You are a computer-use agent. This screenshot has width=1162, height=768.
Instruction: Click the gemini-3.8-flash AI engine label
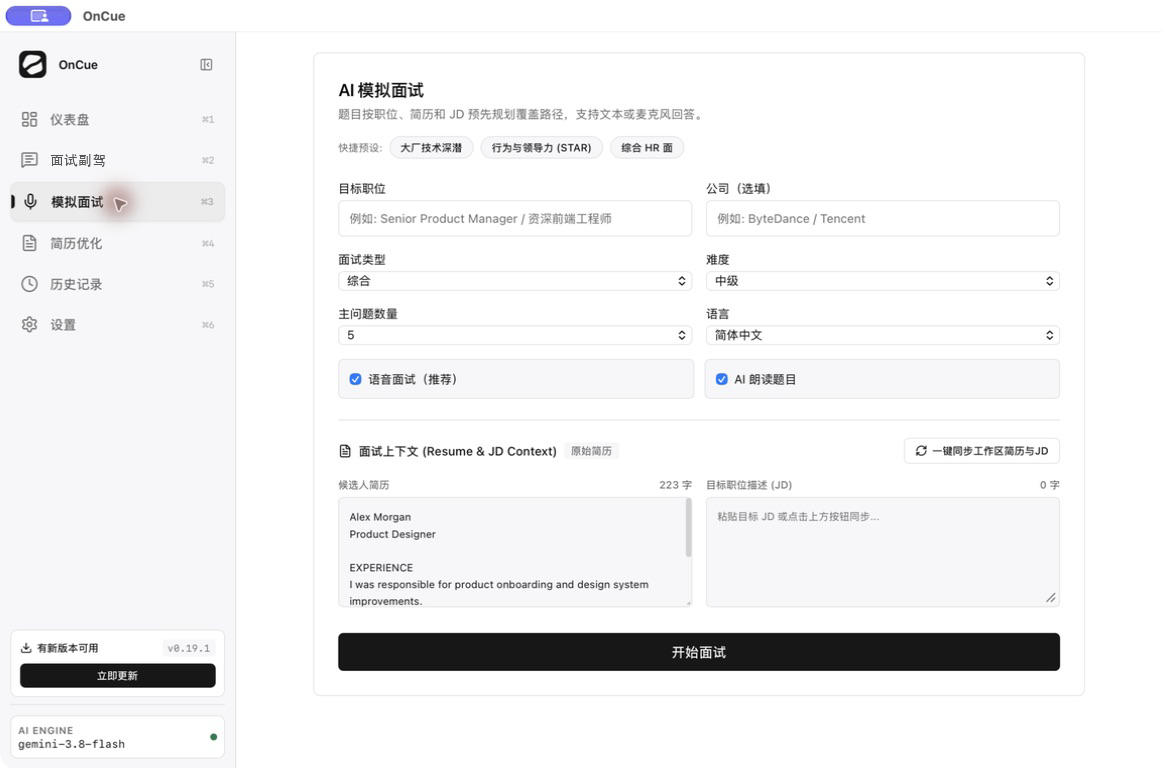click(x=72, y=744)
